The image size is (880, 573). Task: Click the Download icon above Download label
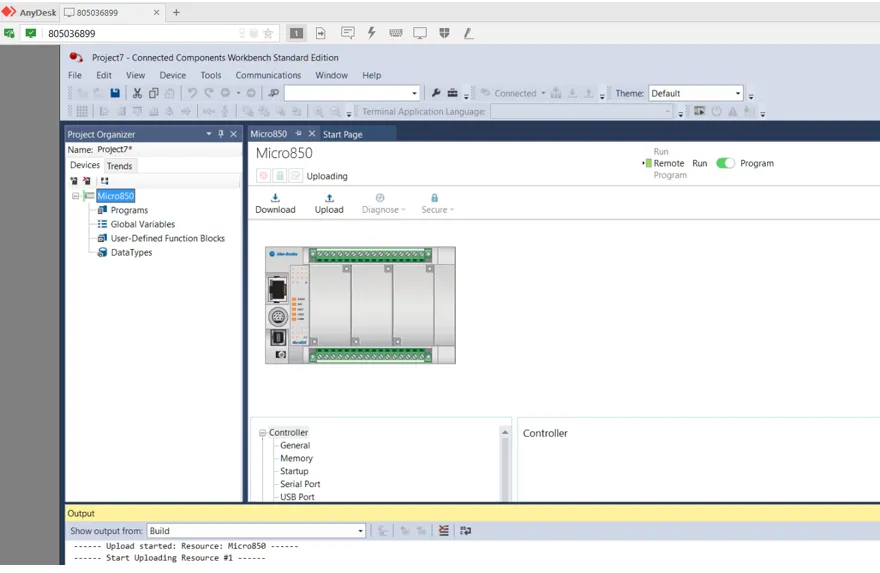tap(275, 198)
